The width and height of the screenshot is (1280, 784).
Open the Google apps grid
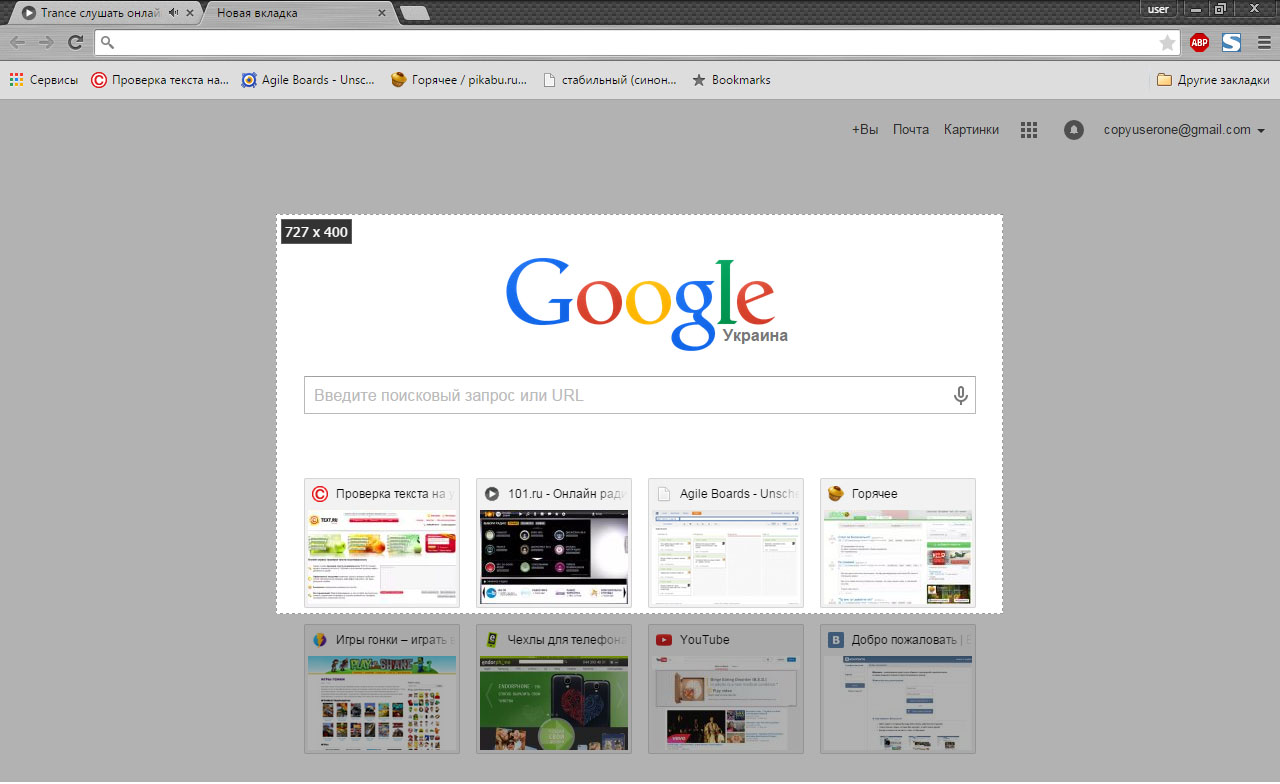[1029, 130]
